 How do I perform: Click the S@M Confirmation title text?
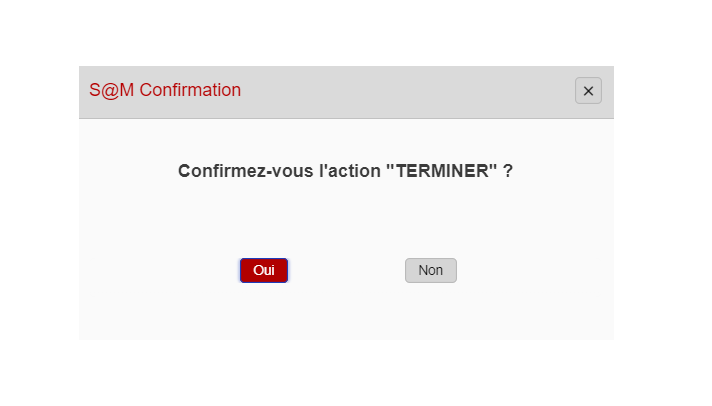tap(165, 90)
